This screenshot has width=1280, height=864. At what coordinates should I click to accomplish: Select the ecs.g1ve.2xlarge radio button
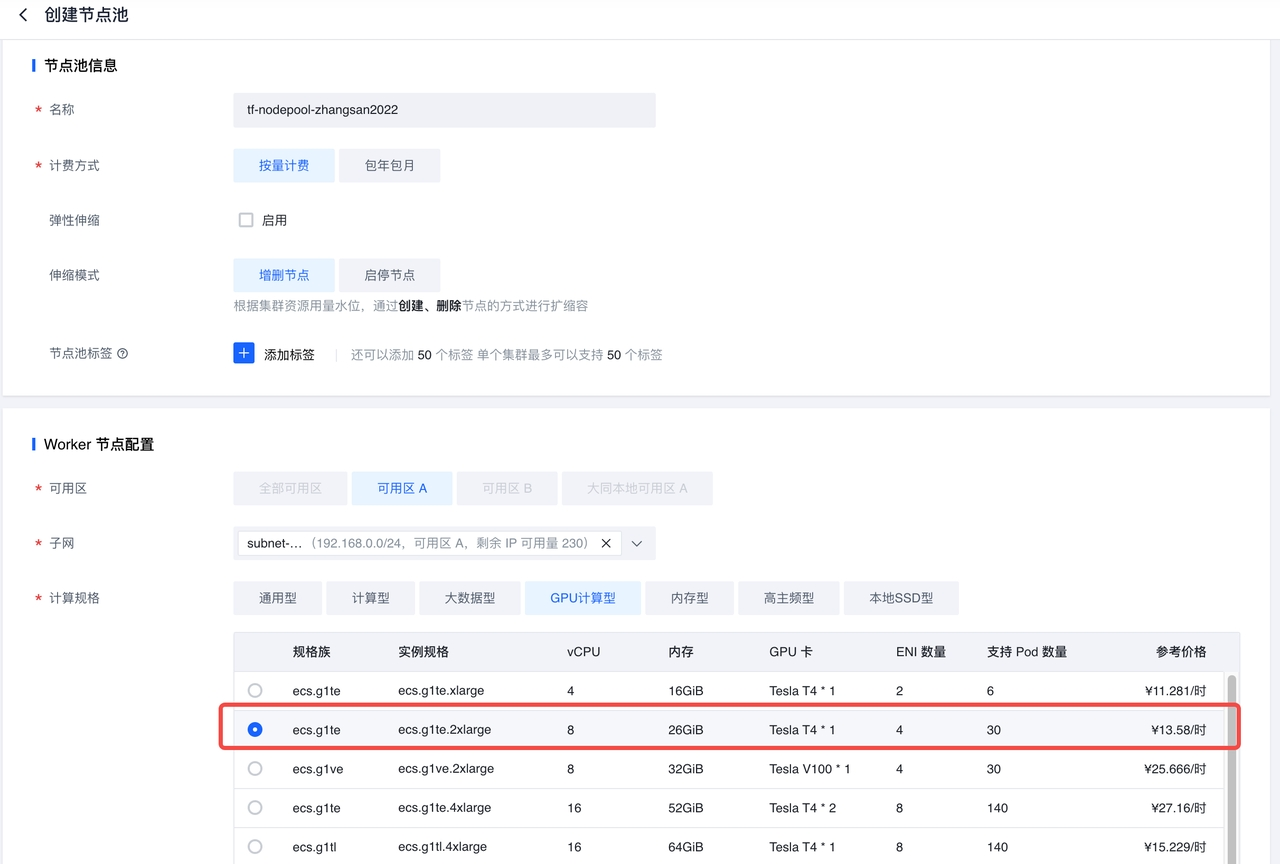click(255, 768)
